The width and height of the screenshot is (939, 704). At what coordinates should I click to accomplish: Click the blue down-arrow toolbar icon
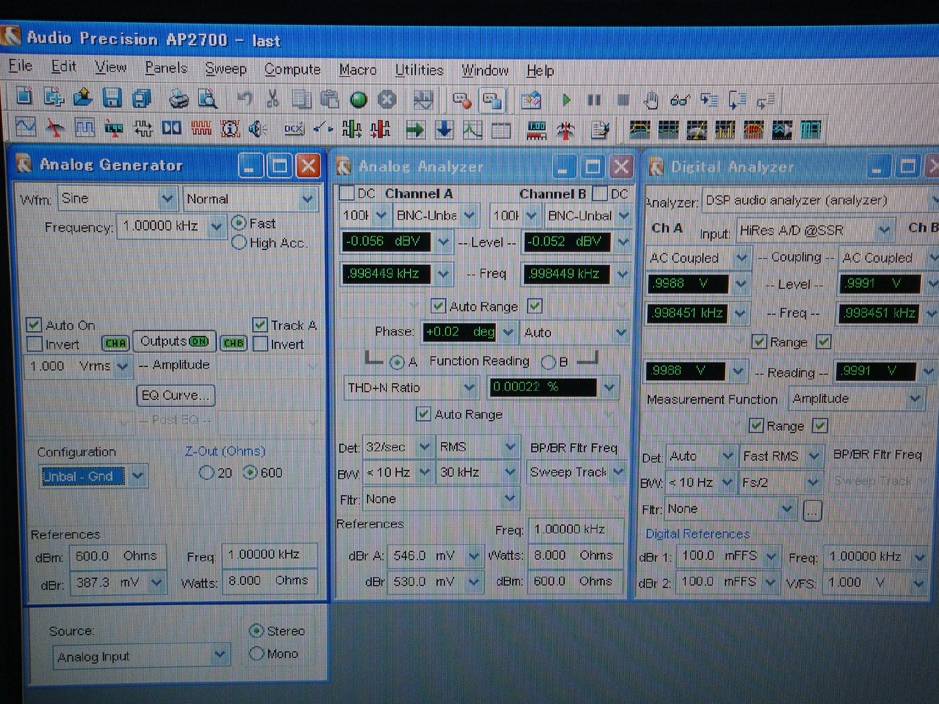coord(444,129)
